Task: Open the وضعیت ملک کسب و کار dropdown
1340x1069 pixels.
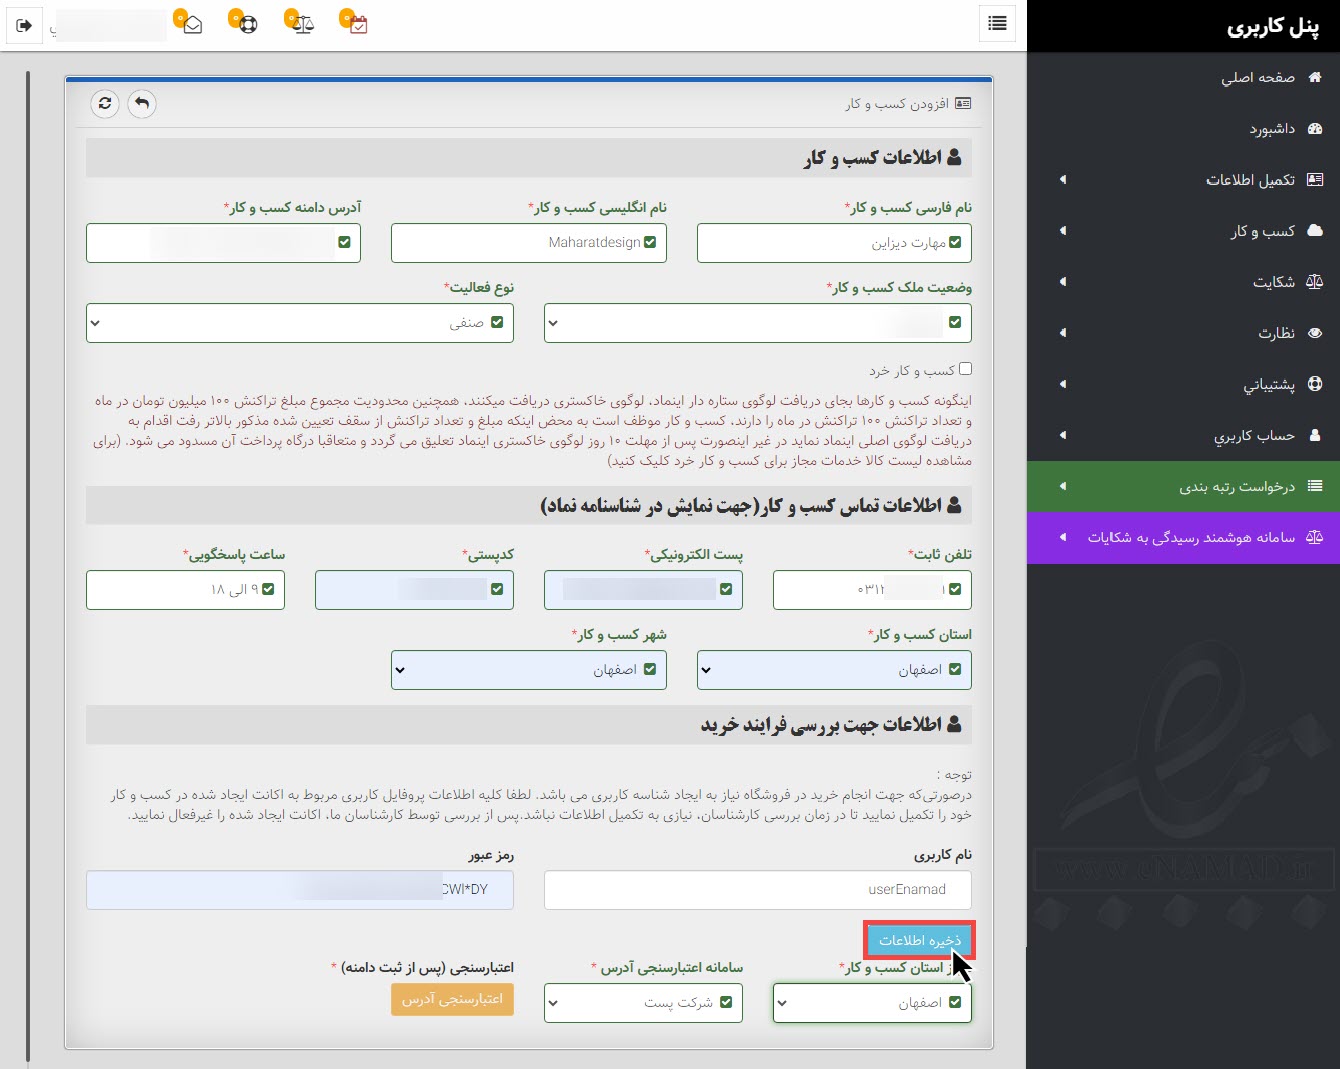Action: point(758,323)
